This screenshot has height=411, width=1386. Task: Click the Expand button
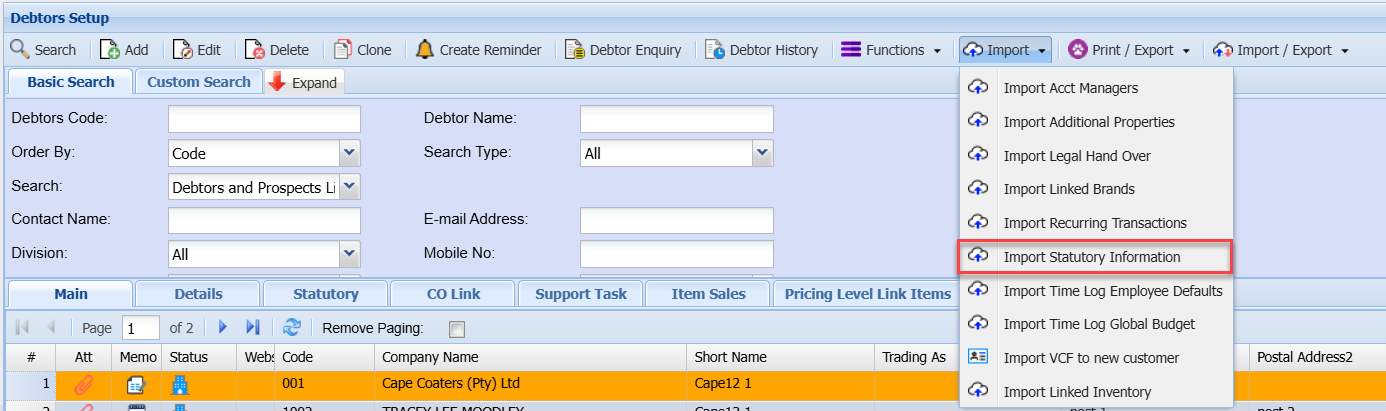tap(304, 83)
